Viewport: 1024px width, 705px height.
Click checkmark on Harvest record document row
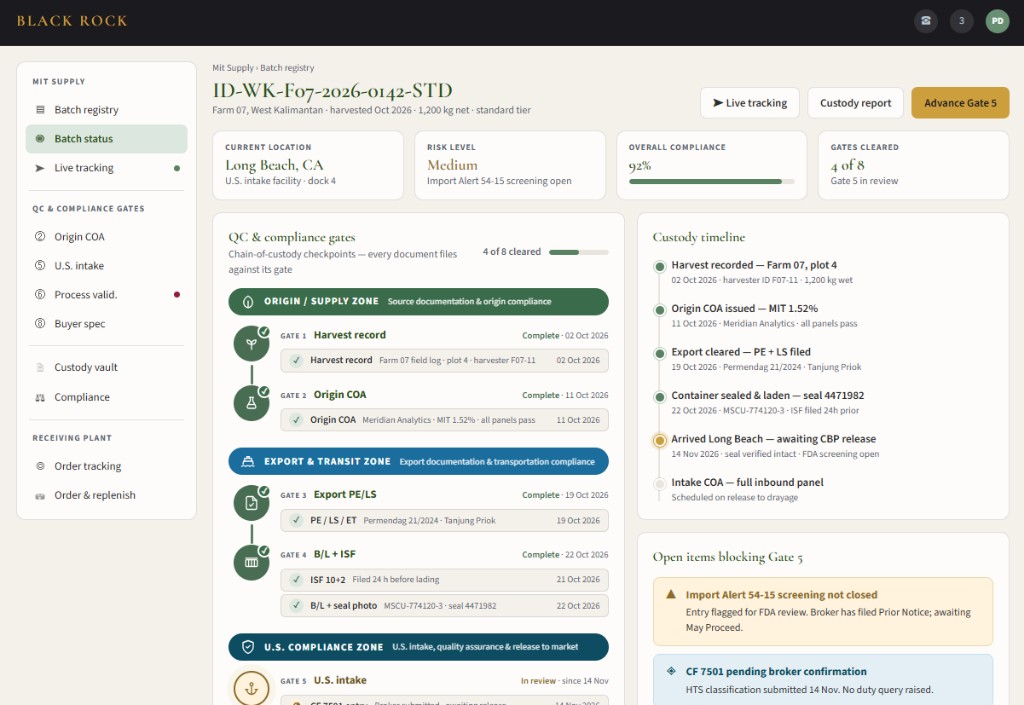pos(296,360)
